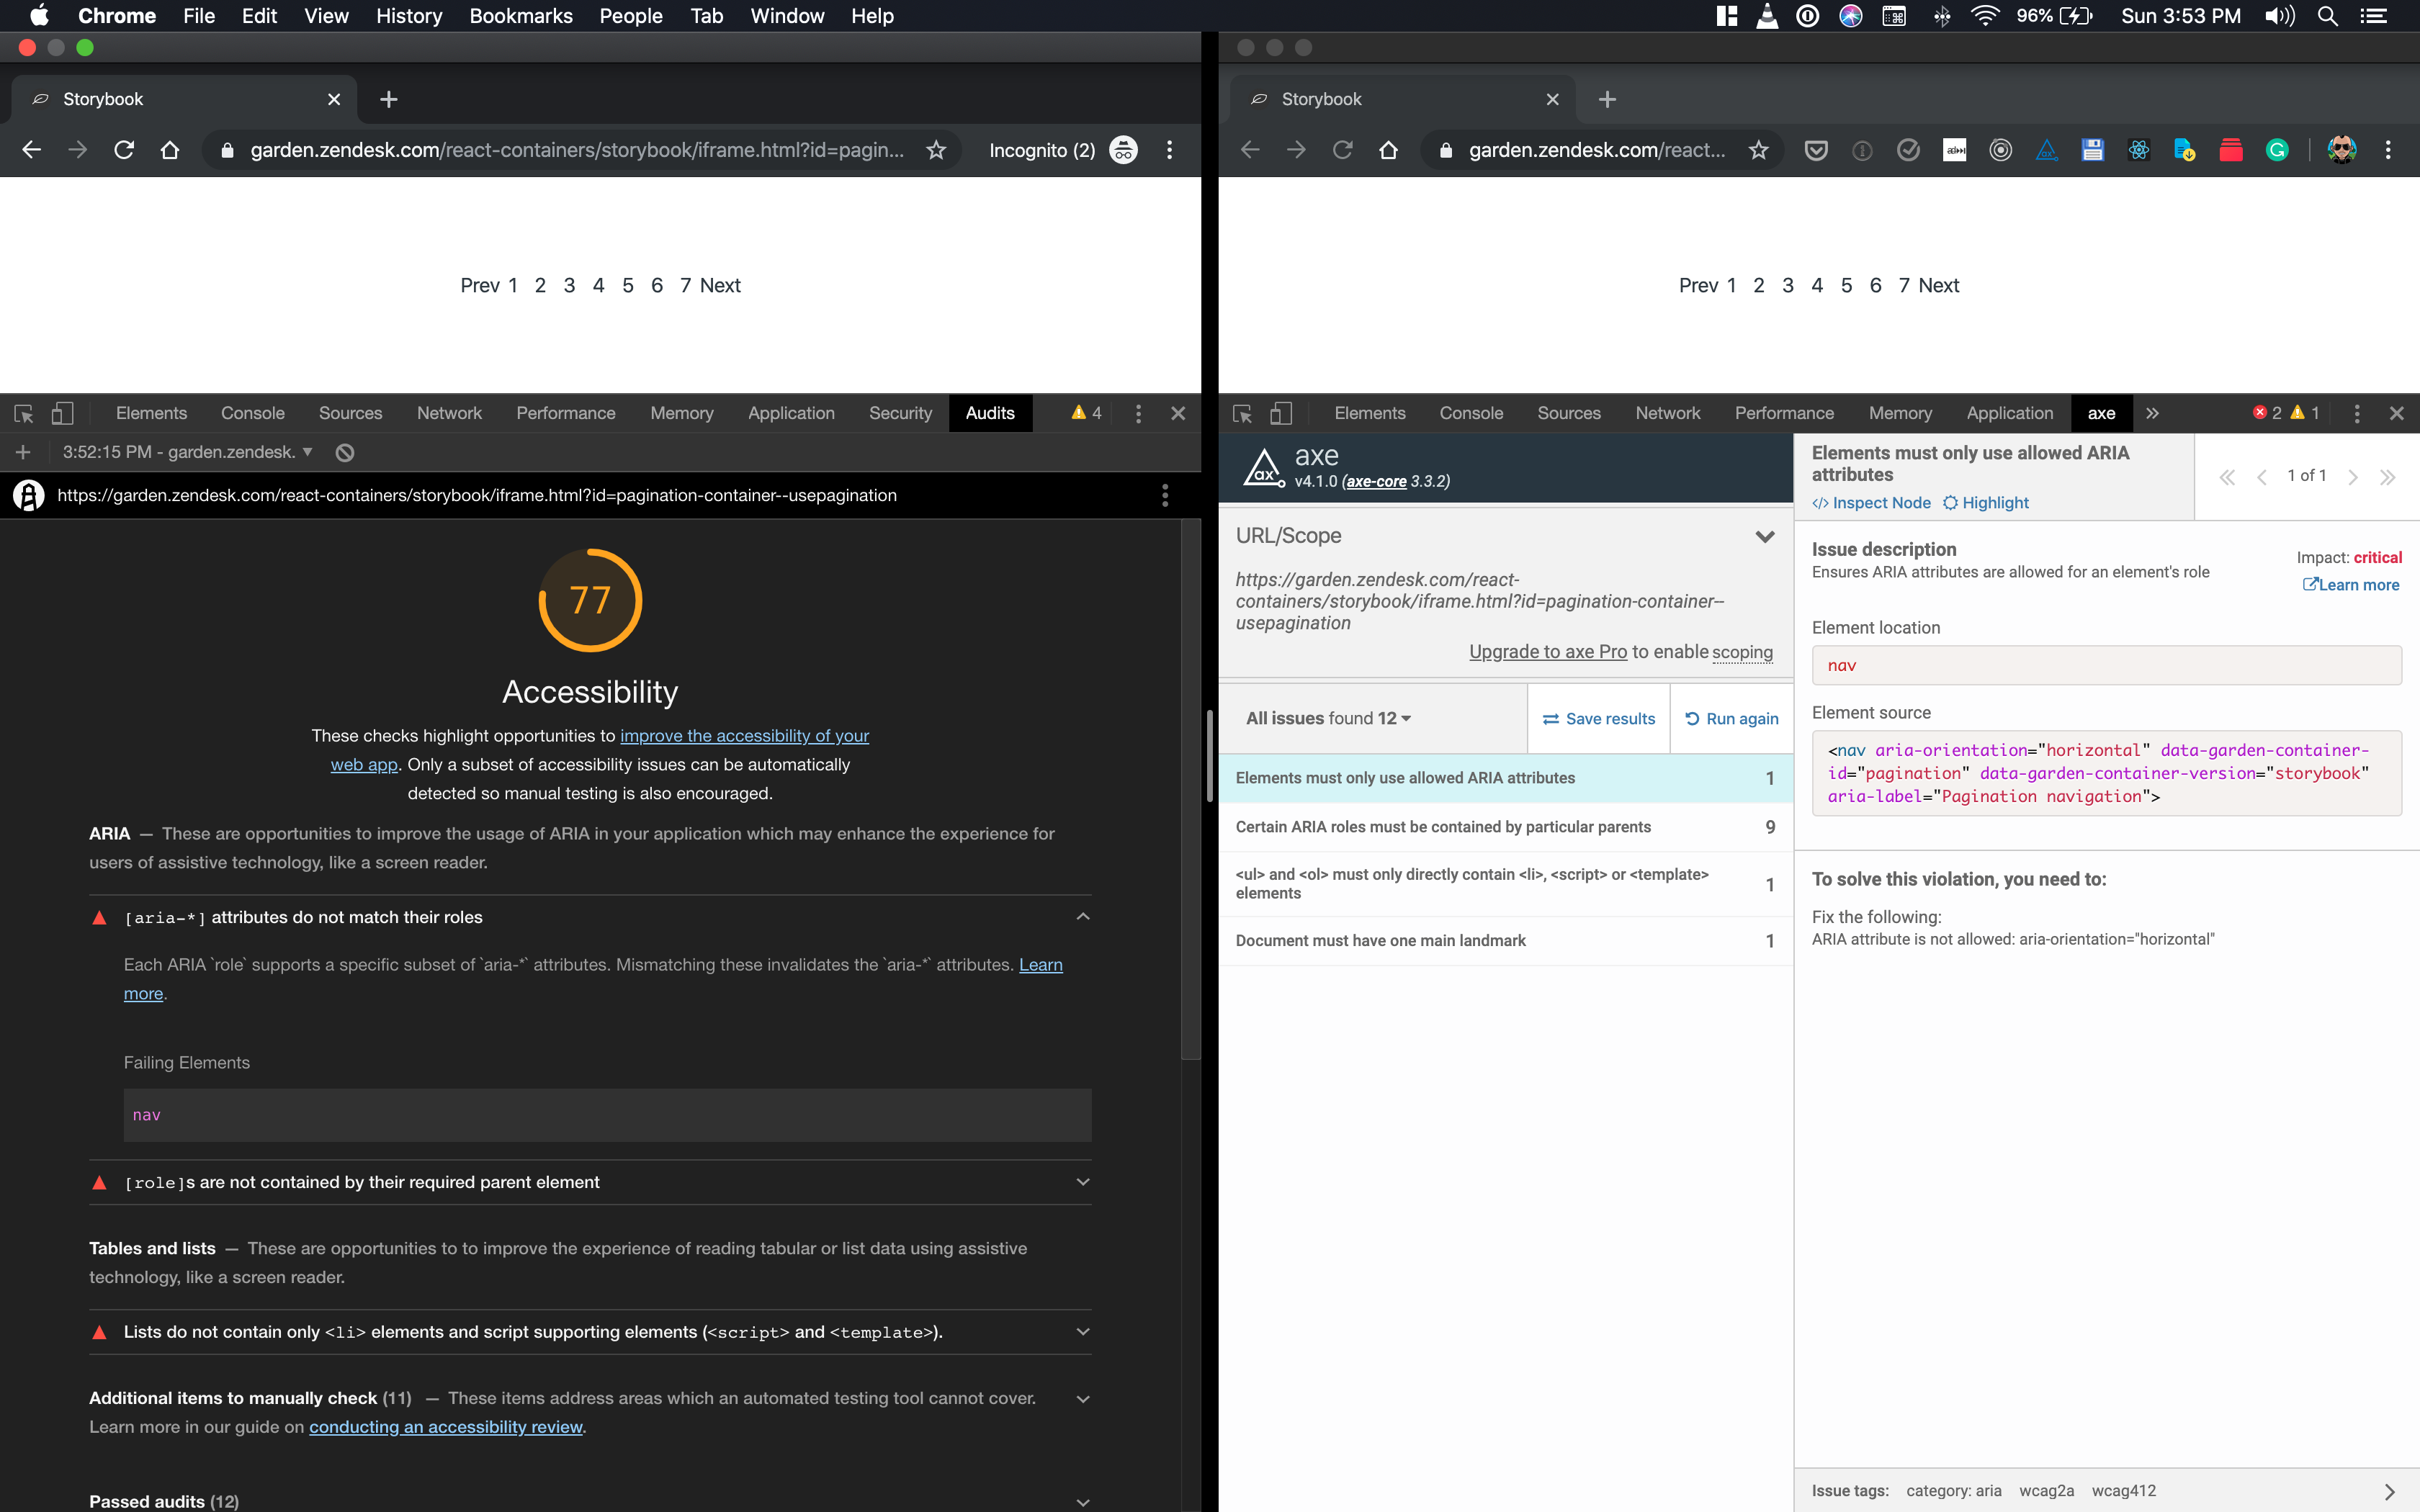Click errors count badge showing 2
2420x1512 pixels.
click(x=2267, y=413)
